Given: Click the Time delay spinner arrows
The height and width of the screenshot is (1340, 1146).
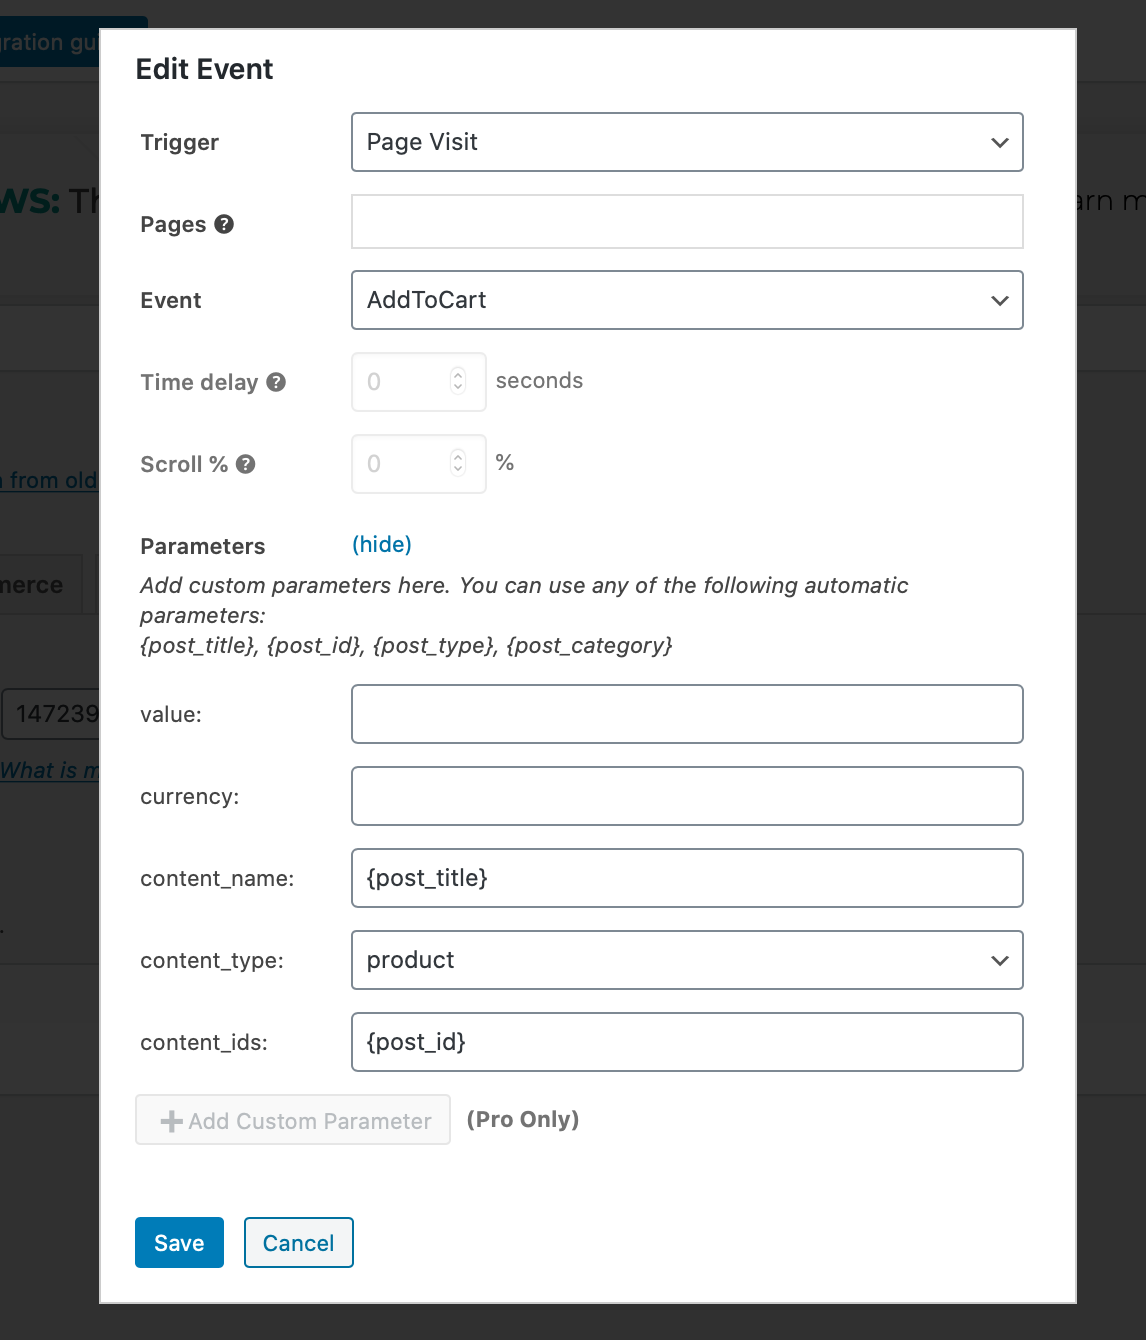Looking at the screenshot, I should 458,381.
